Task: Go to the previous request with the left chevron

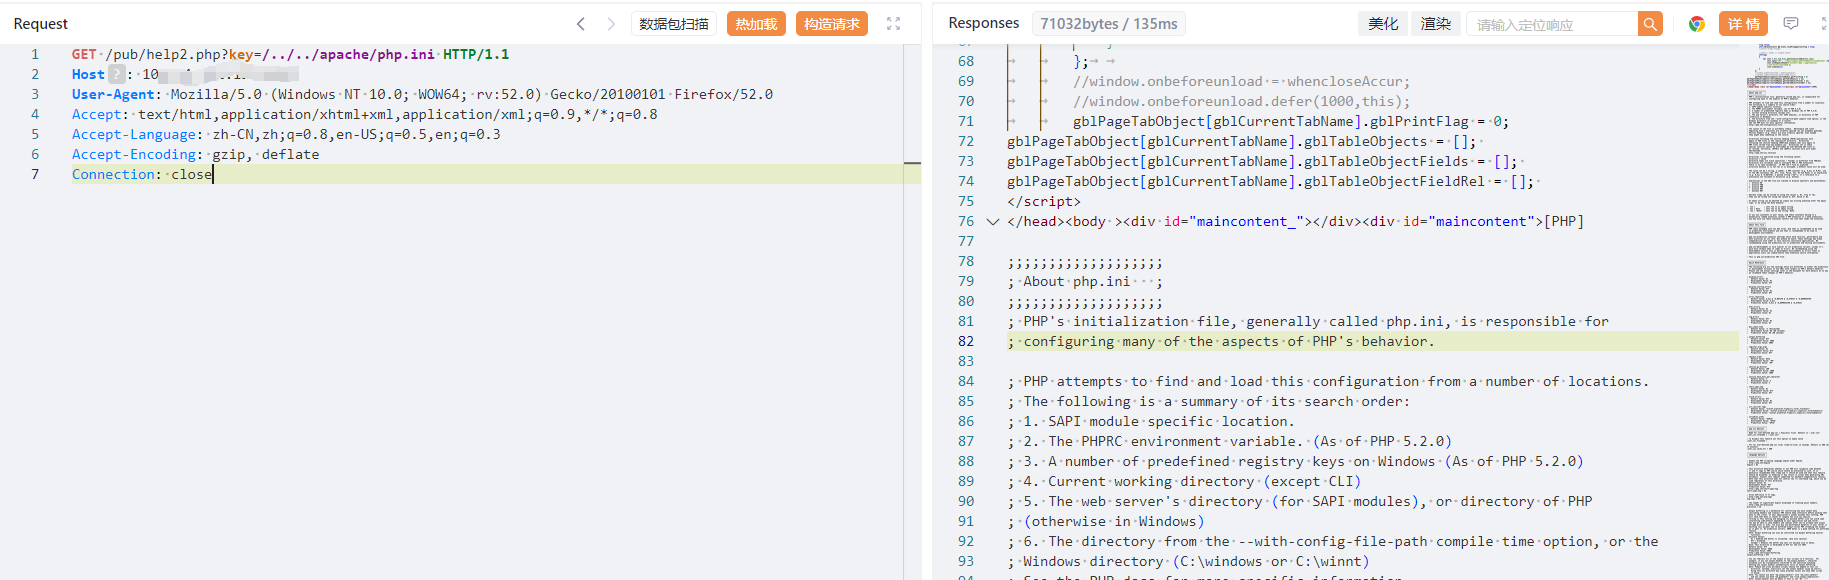Action: pos(581,24)
